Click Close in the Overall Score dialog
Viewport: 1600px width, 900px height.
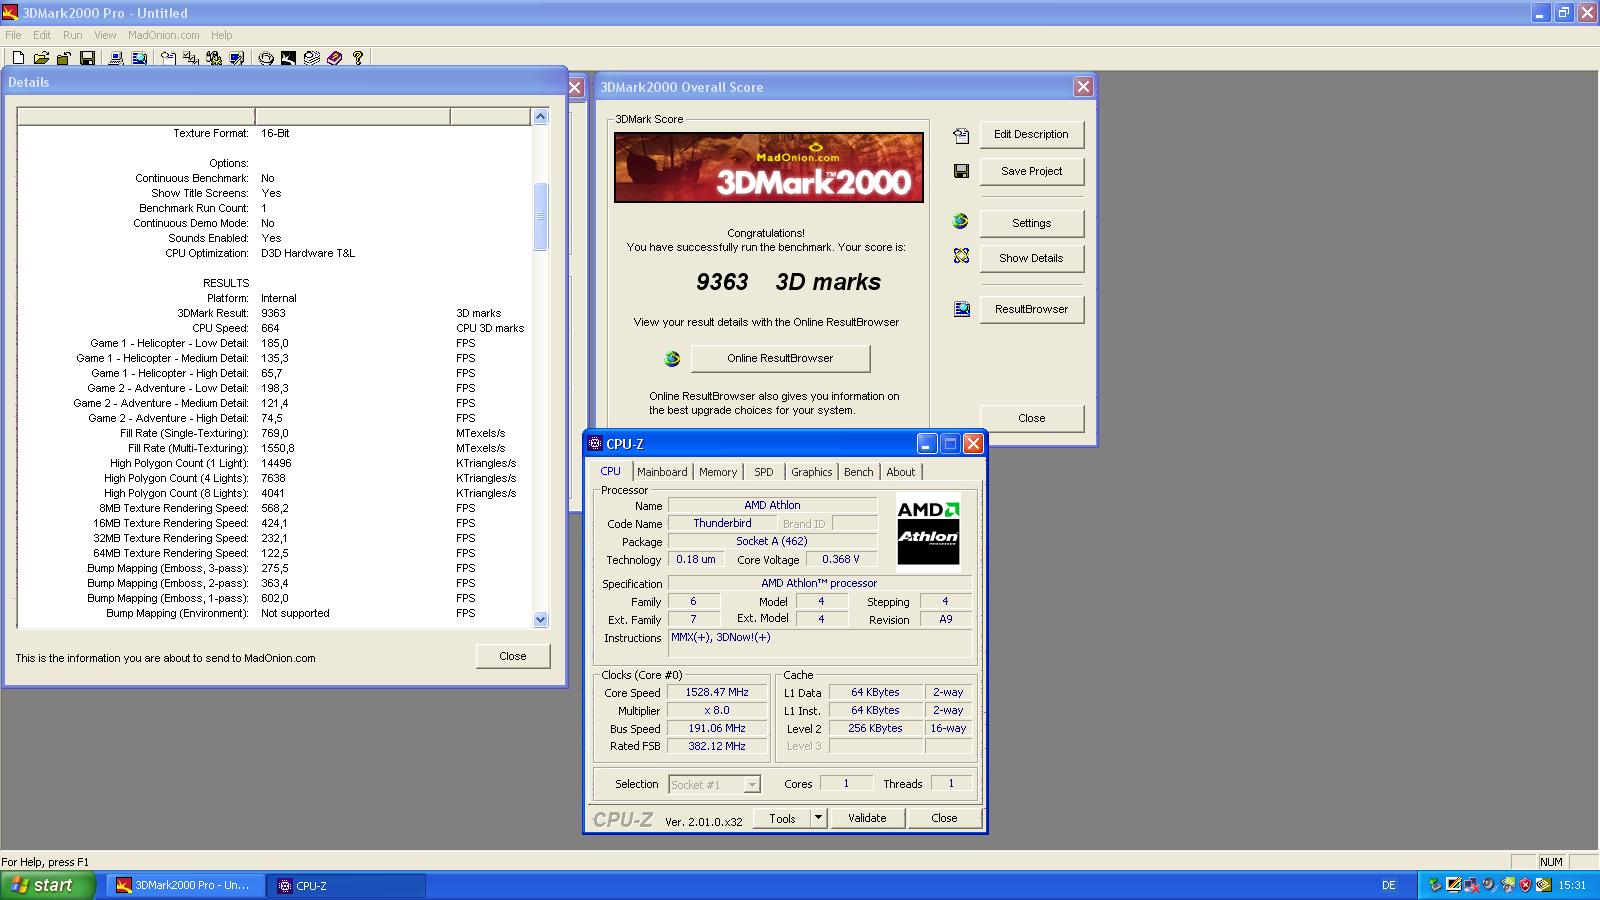coord(1031,418)
